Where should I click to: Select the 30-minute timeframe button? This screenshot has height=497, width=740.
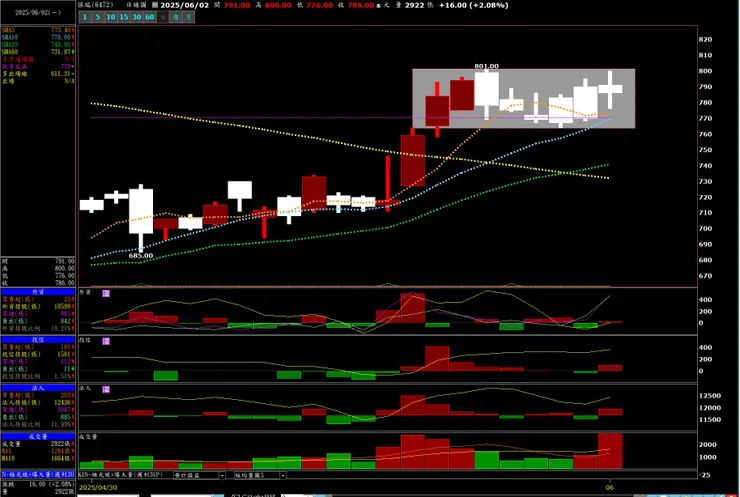[136, 17]
